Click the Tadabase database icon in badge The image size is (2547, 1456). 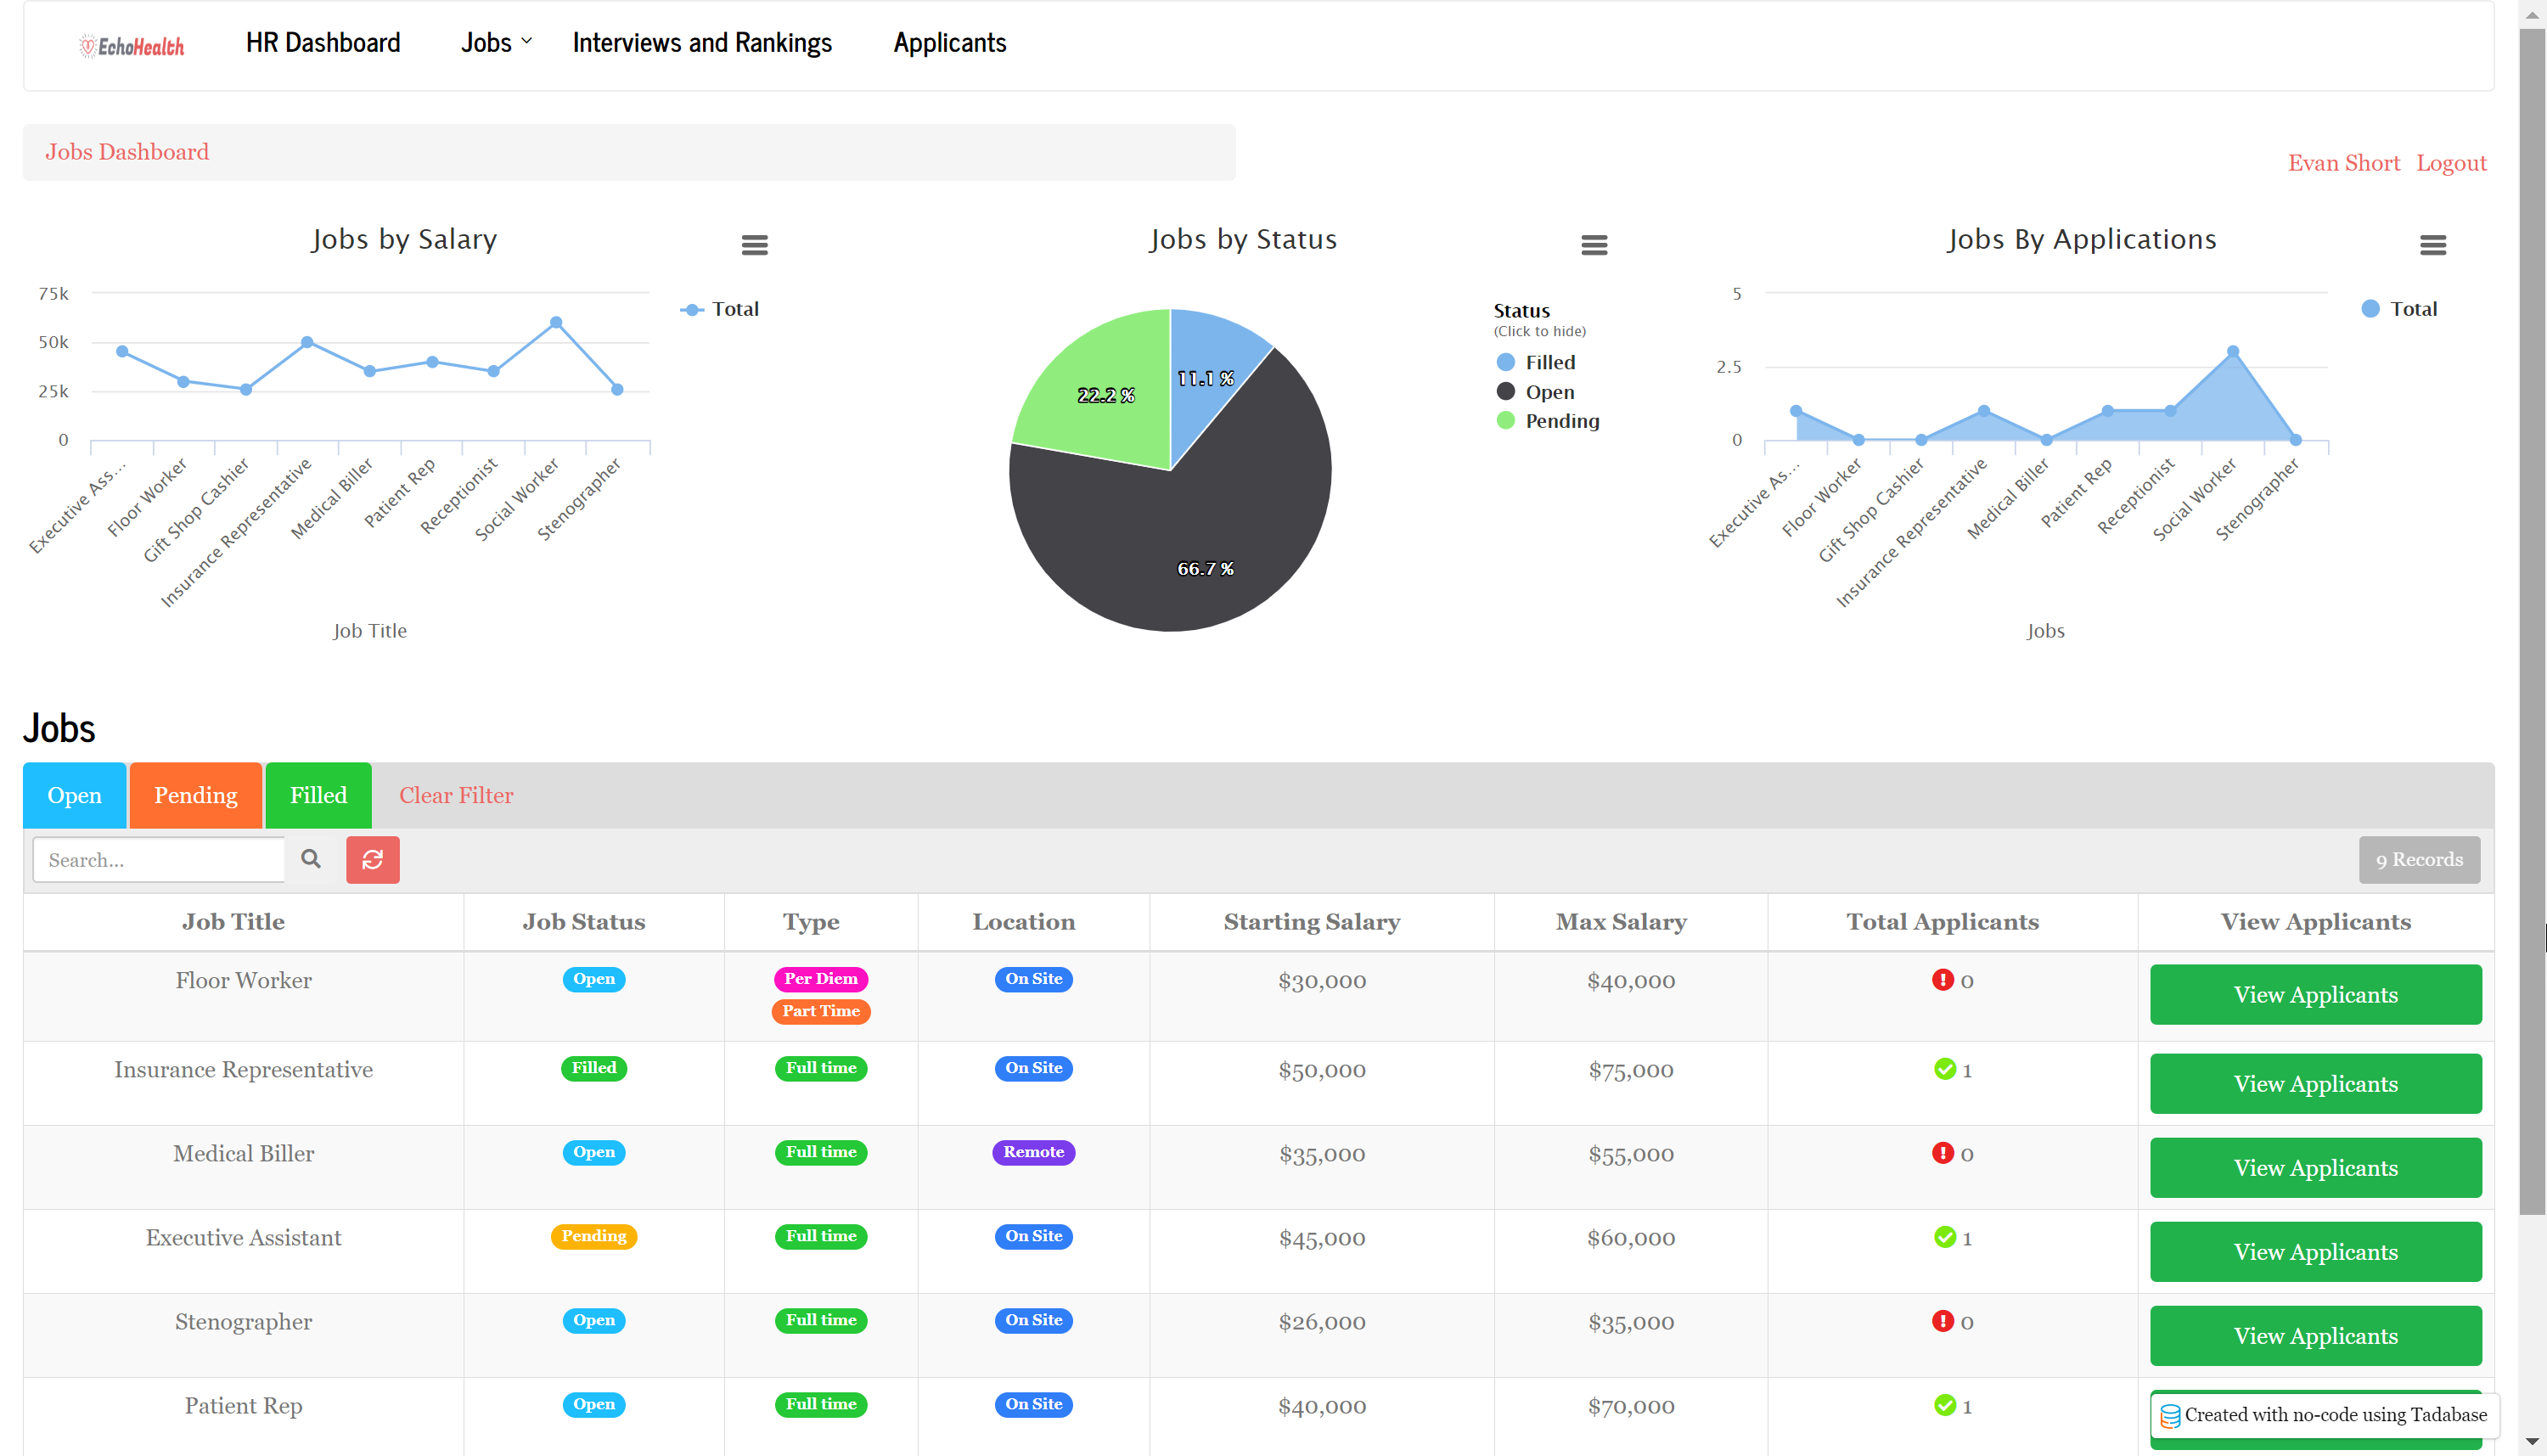tap(2170, 1416)
